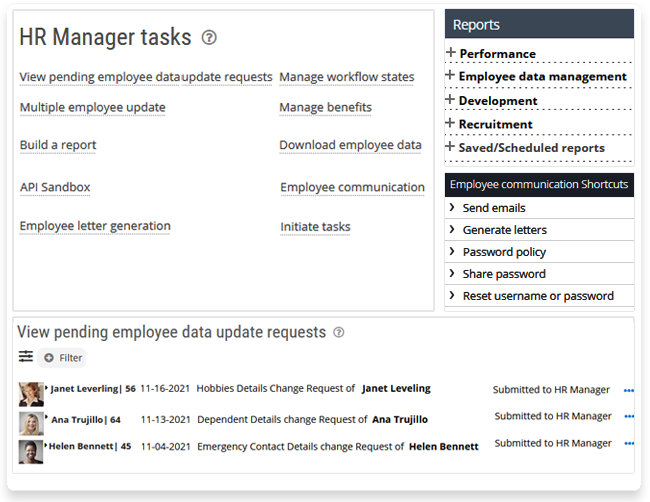Open more options for Ana Trujillo's request

click(x=628, y=417)
